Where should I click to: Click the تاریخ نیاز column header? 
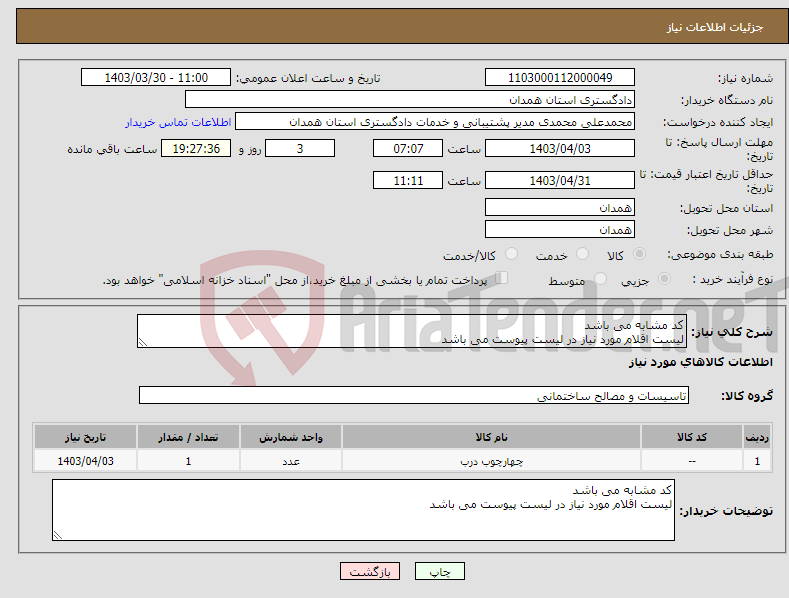[85, 437]
